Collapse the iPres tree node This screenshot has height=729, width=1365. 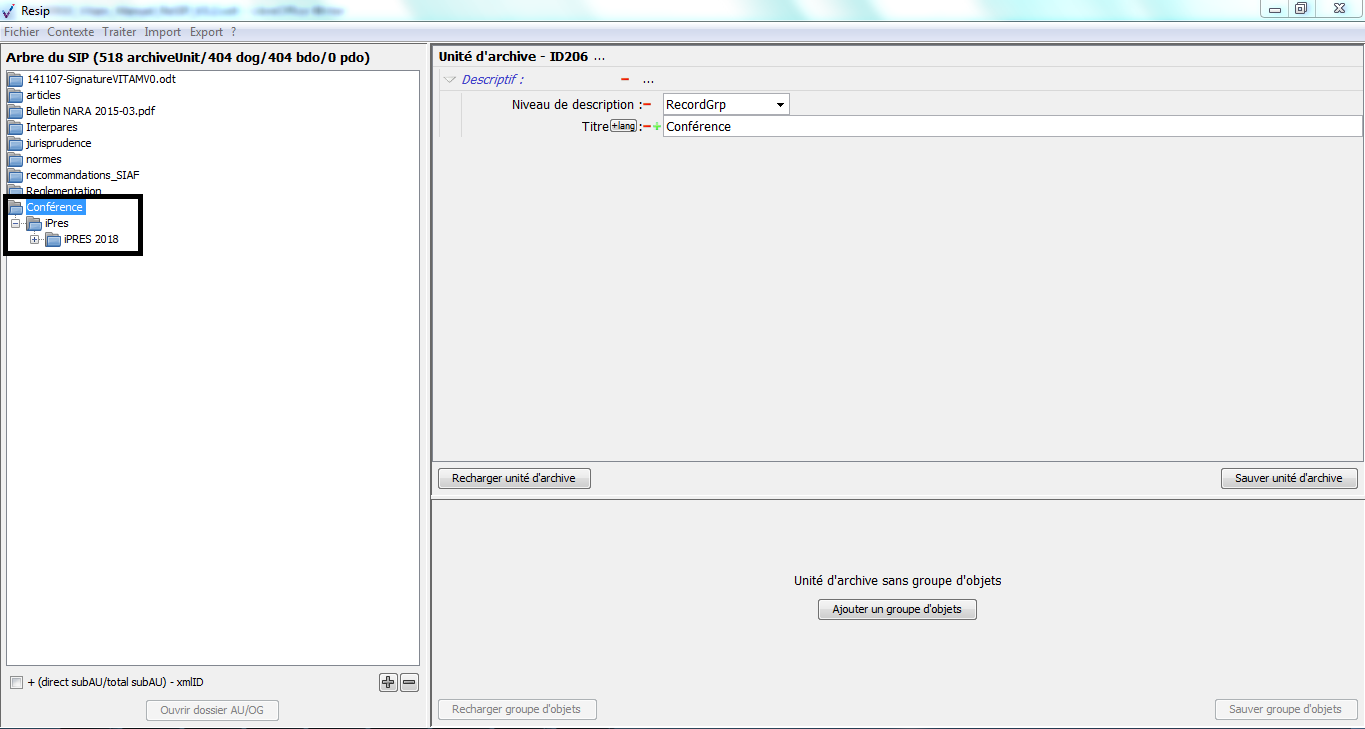[16, 223]
